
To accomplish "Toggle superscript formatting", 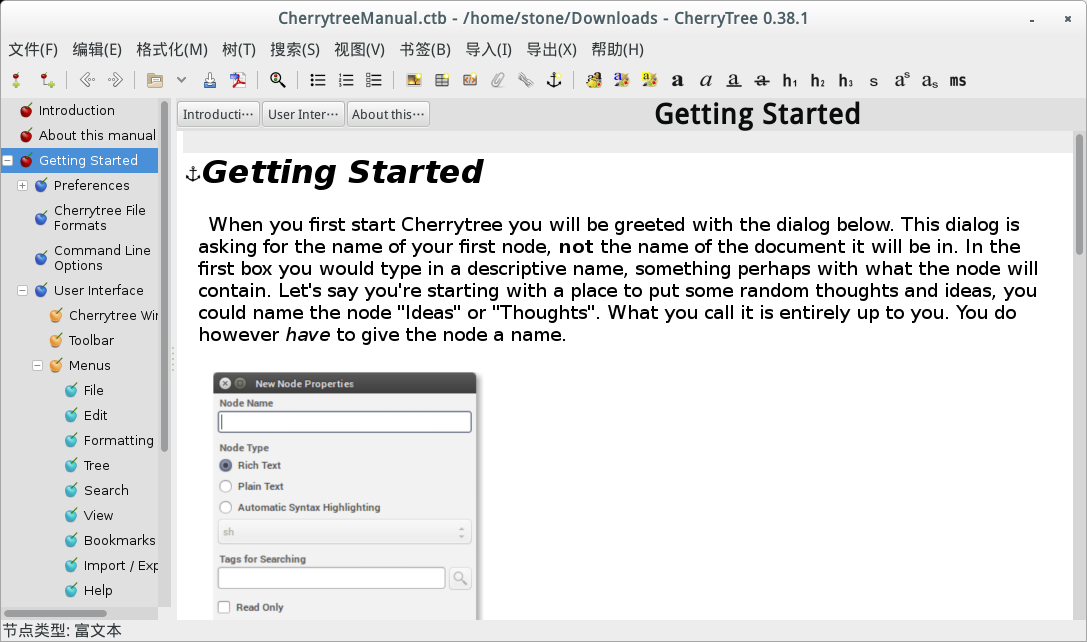I will click(902, 80).
